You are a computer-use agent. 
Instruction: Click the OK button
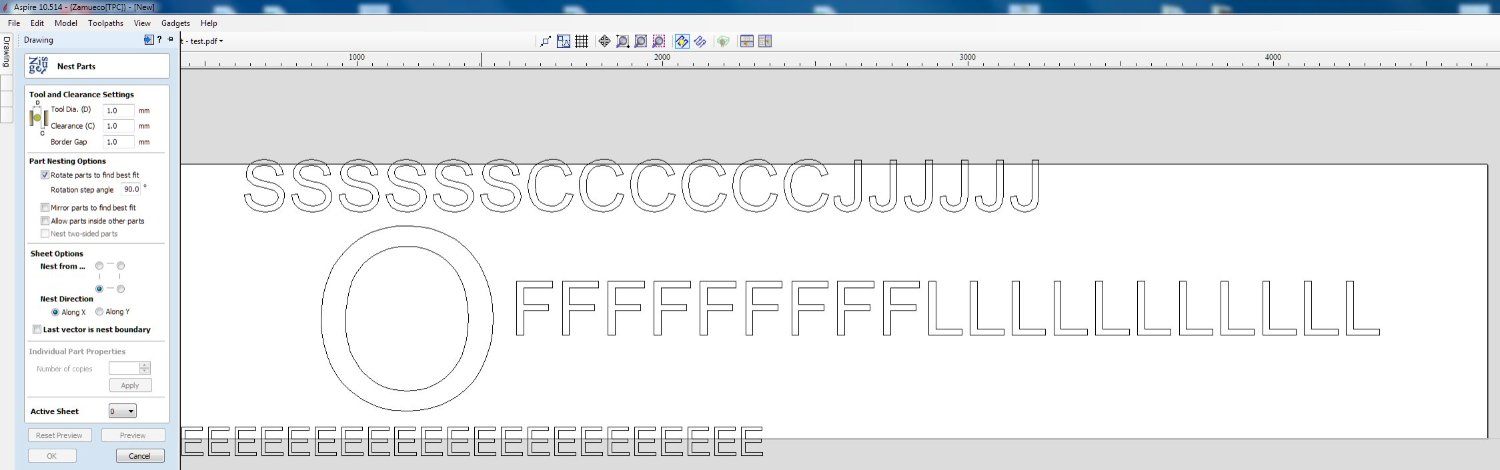[x=52, y=456]
